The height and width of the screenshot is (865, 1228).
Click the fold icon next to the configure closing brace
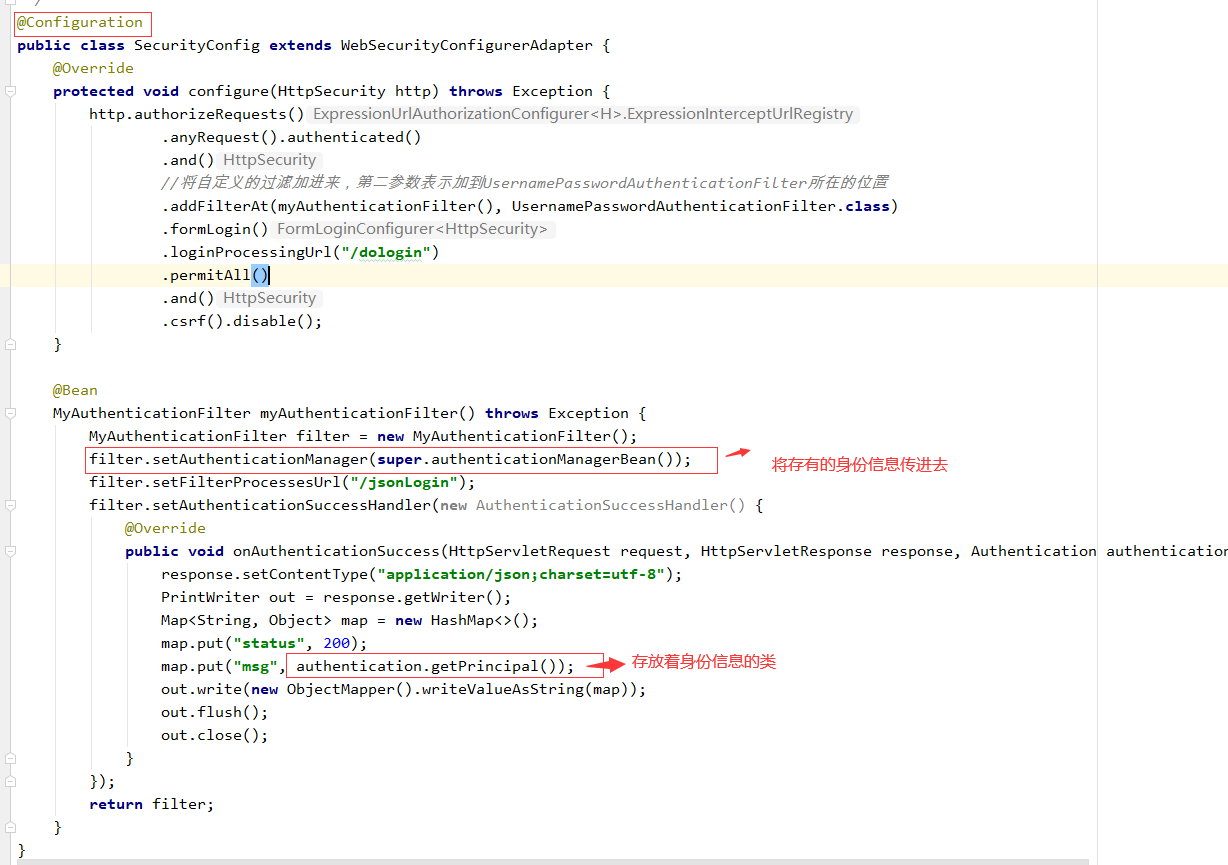(x=10, y=343)
